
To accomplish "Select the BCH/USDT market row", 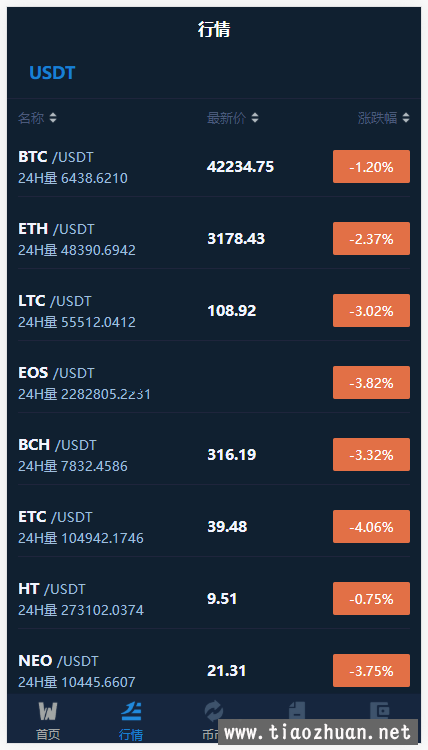I will 214,454.
